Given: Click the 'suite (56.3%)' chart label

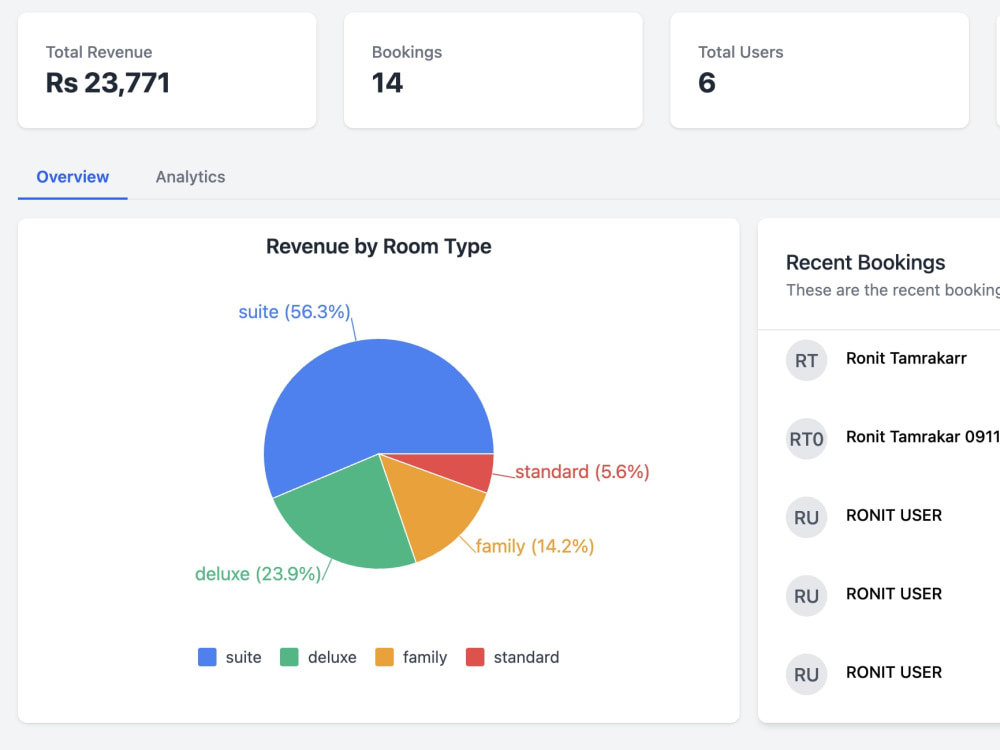Looking at the screenshot, I should tap(295, 312).
